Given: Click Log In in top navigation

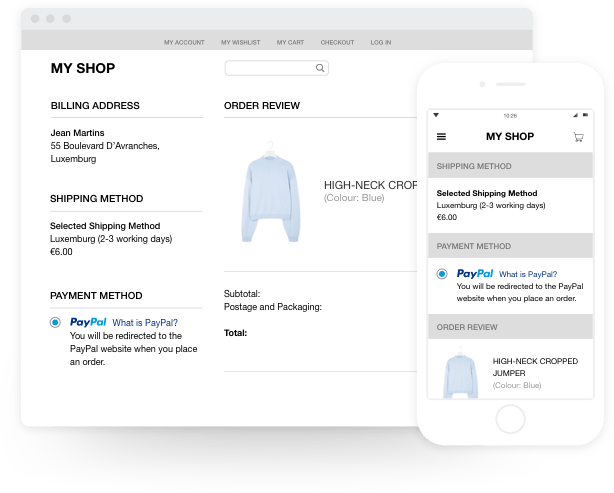Looking at the screenshot, I should (381, 43).
